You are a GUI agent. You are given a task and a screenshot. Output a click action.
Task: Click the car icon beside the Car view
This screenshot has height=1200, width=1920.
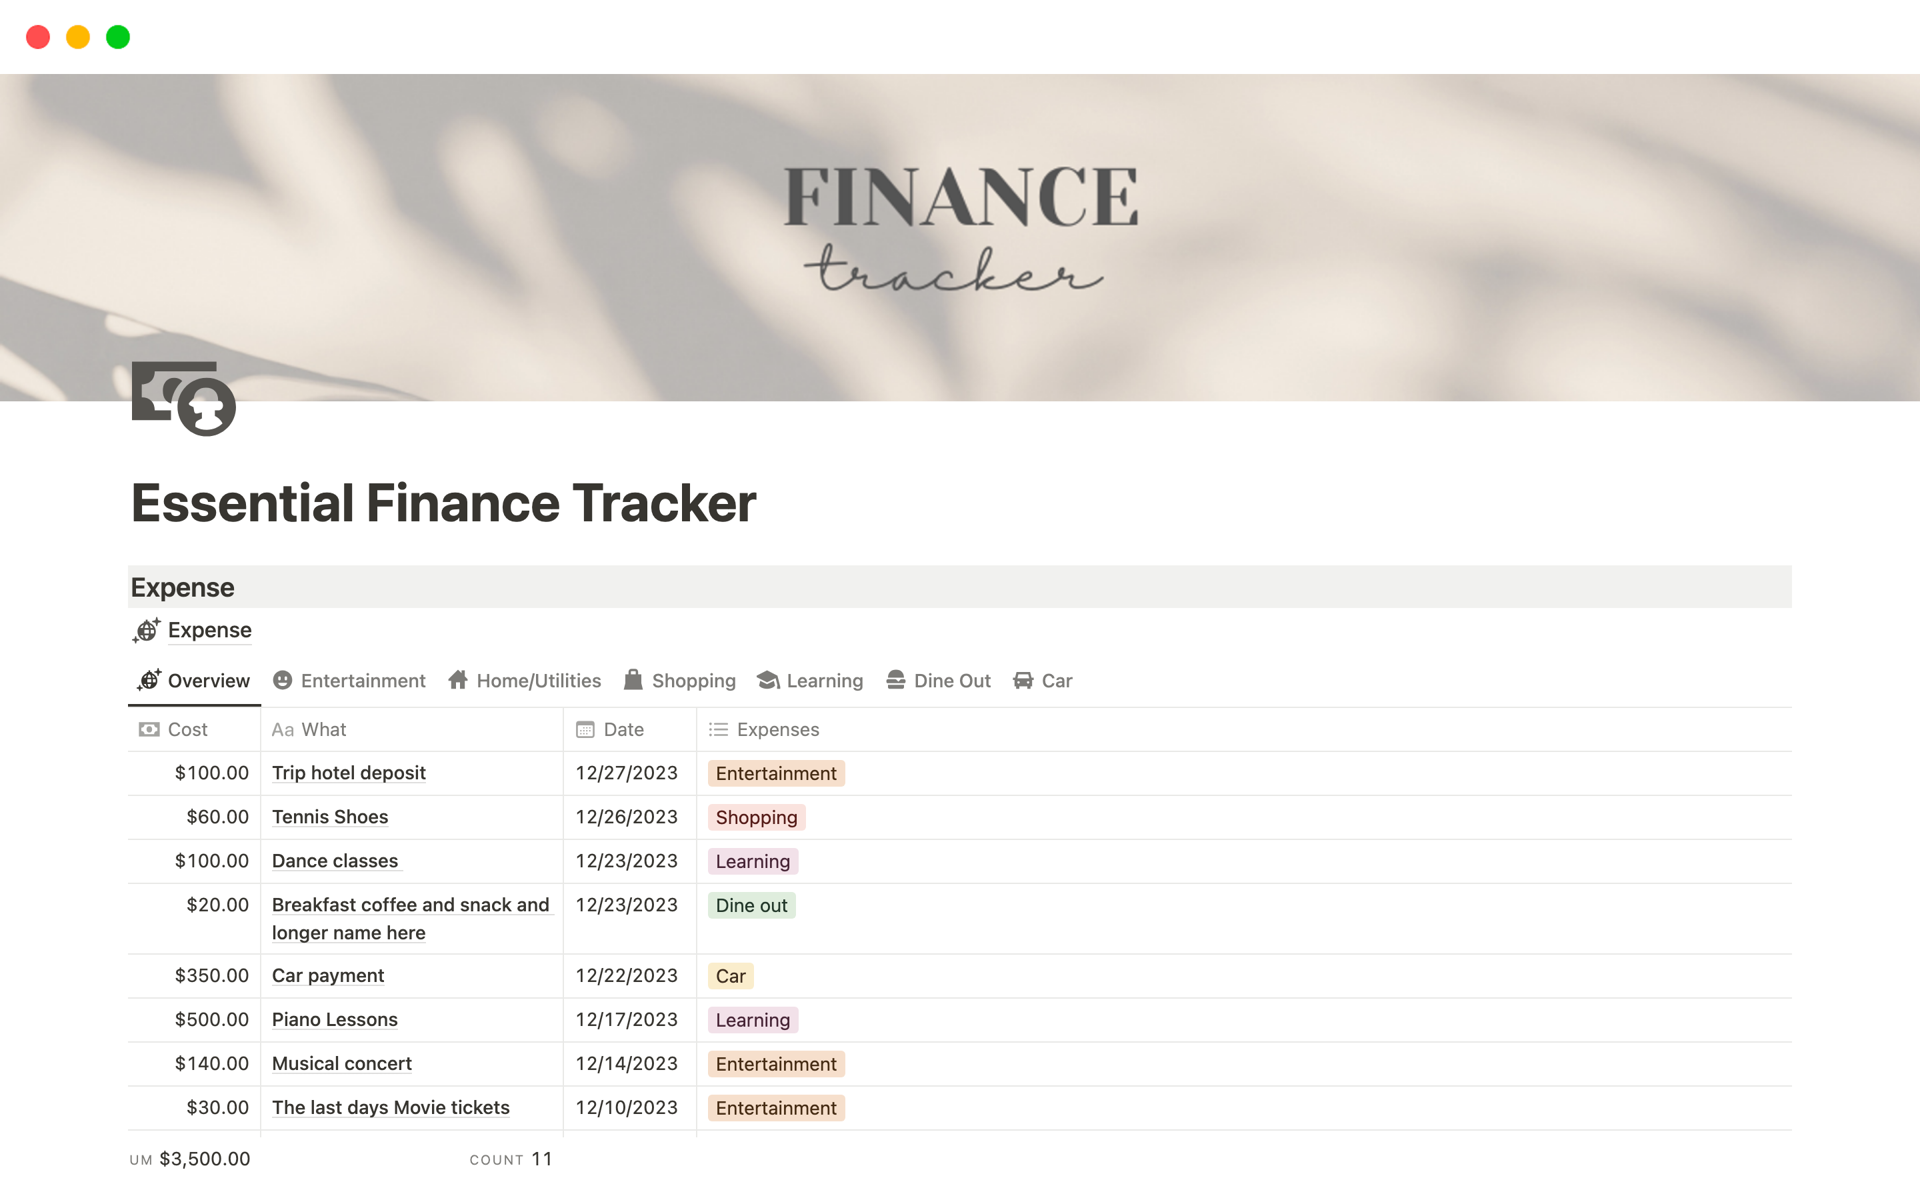click(1022, 680)
